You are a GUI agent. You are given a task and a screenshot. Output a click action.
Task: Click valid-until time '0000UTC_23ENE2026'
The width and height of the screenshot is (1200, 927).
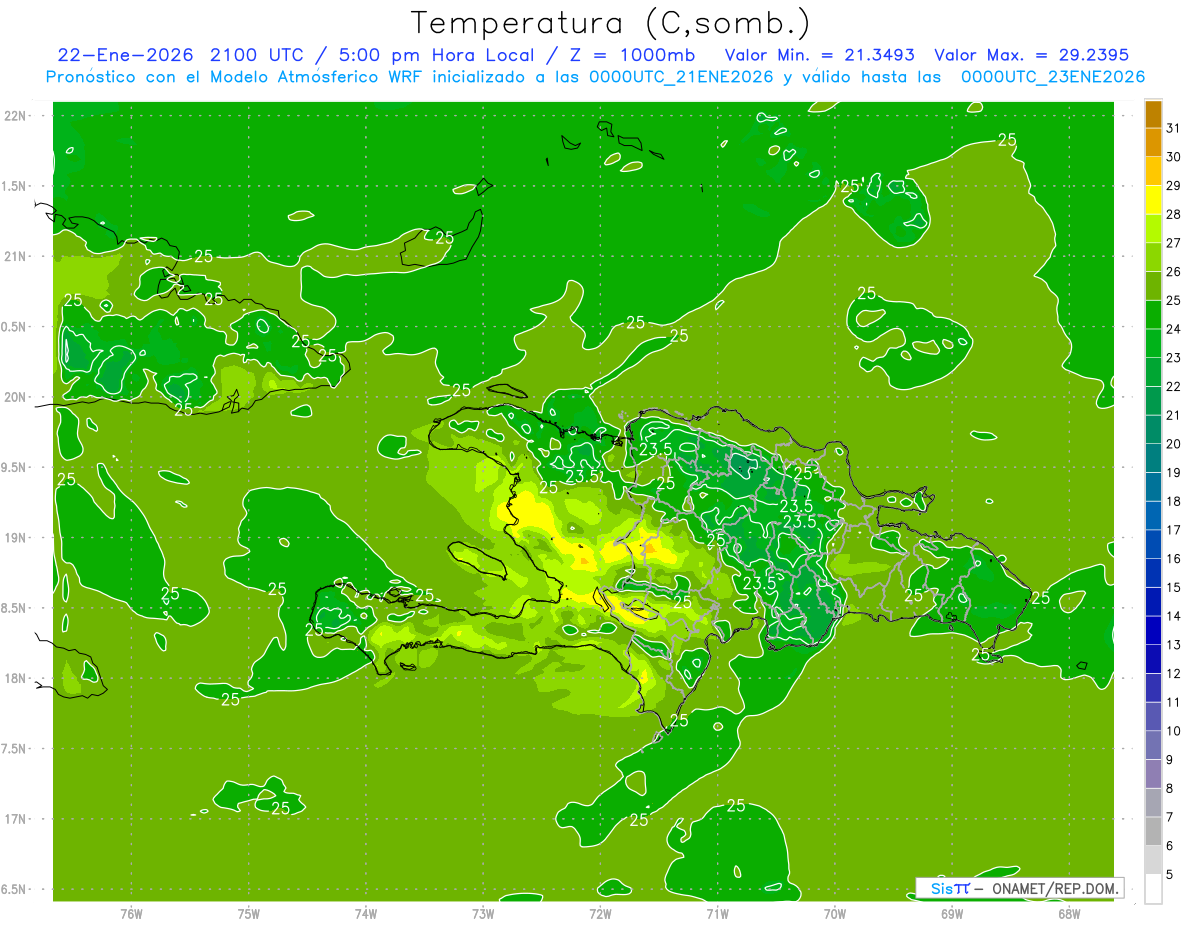click(x=1053, y=77)
